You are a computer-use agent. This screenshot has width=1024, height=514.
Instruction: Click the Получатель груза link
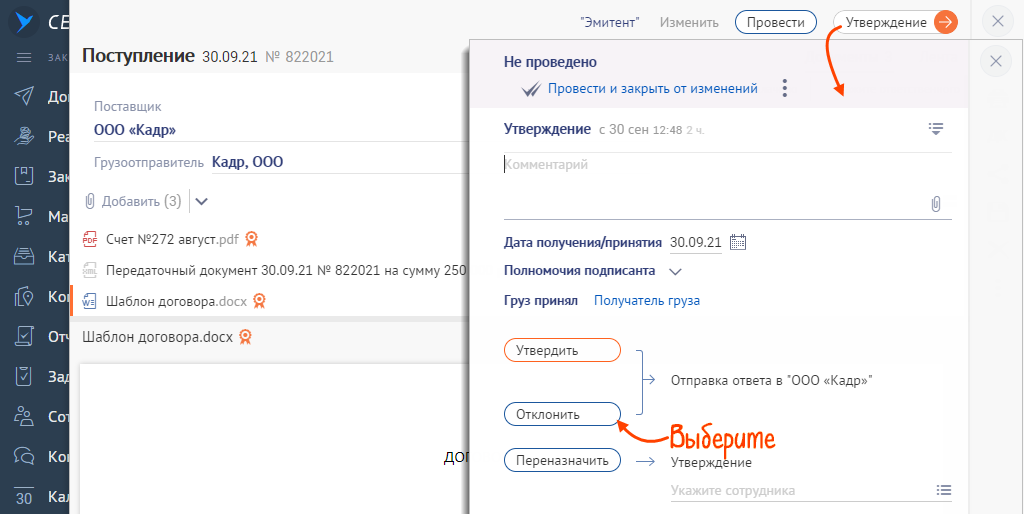[647, 300]
